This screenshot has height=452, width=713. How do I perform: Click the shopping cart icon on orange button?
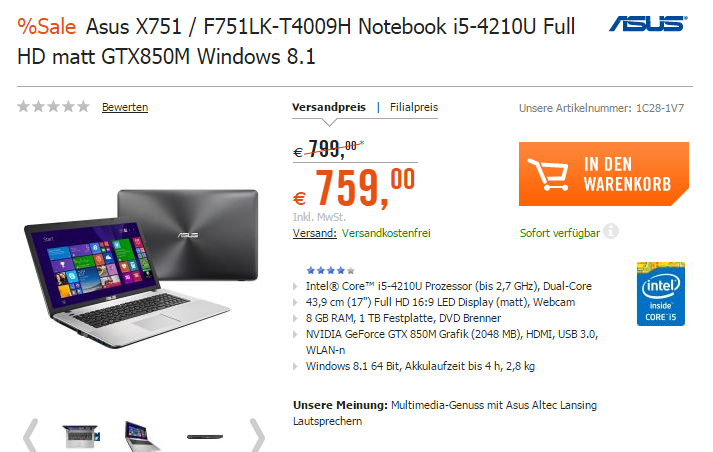coord(548,174)
